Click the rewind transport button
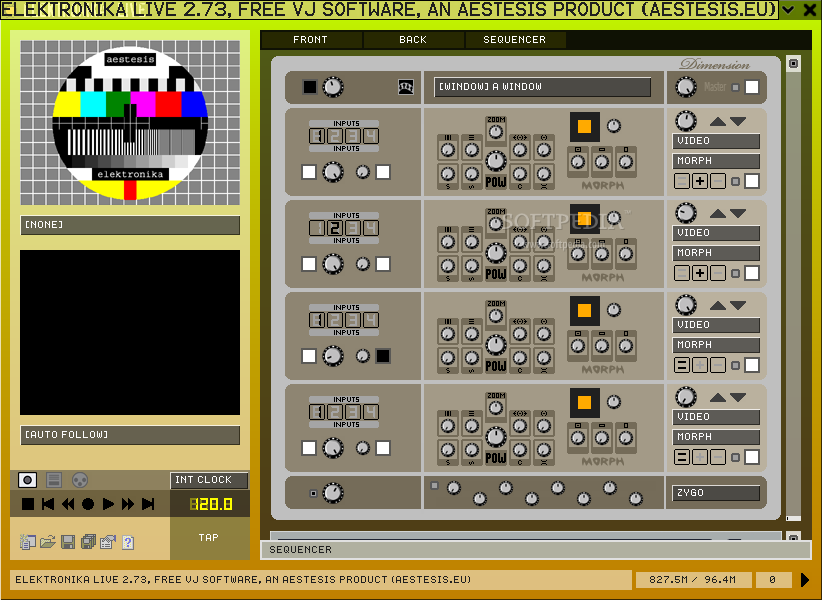Screen dimensions: 822x600 [68, 504]
